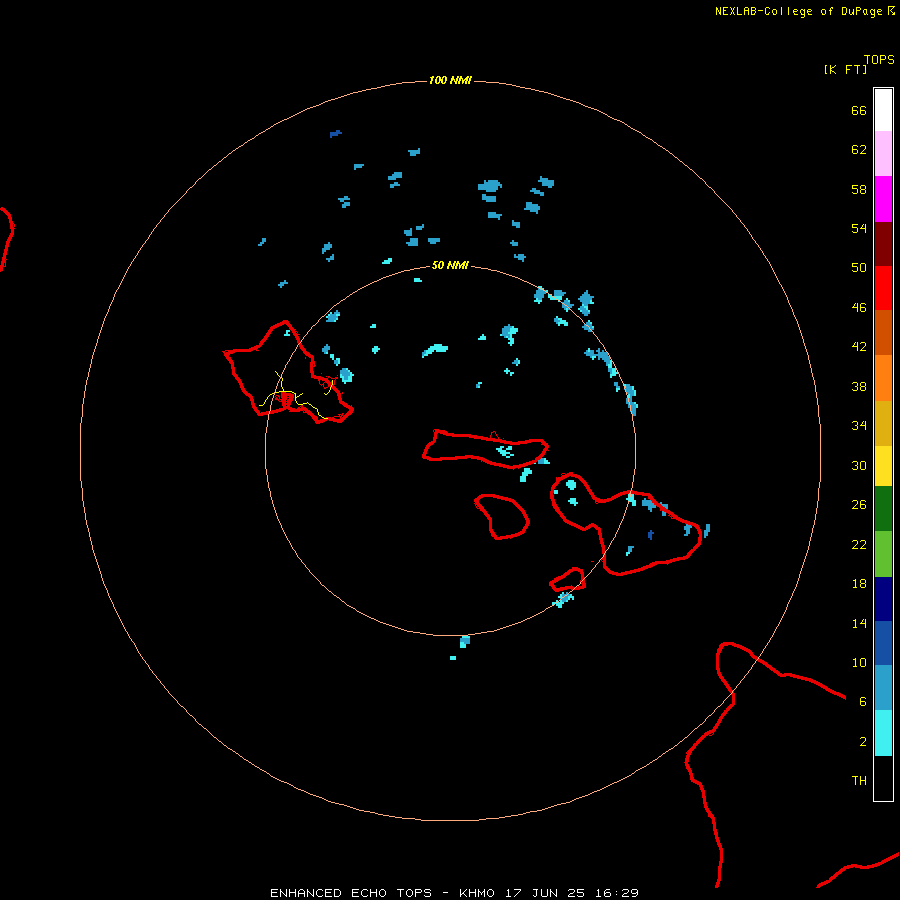
Task: Select the light green legend swatch
Action: tap(883, 554)
